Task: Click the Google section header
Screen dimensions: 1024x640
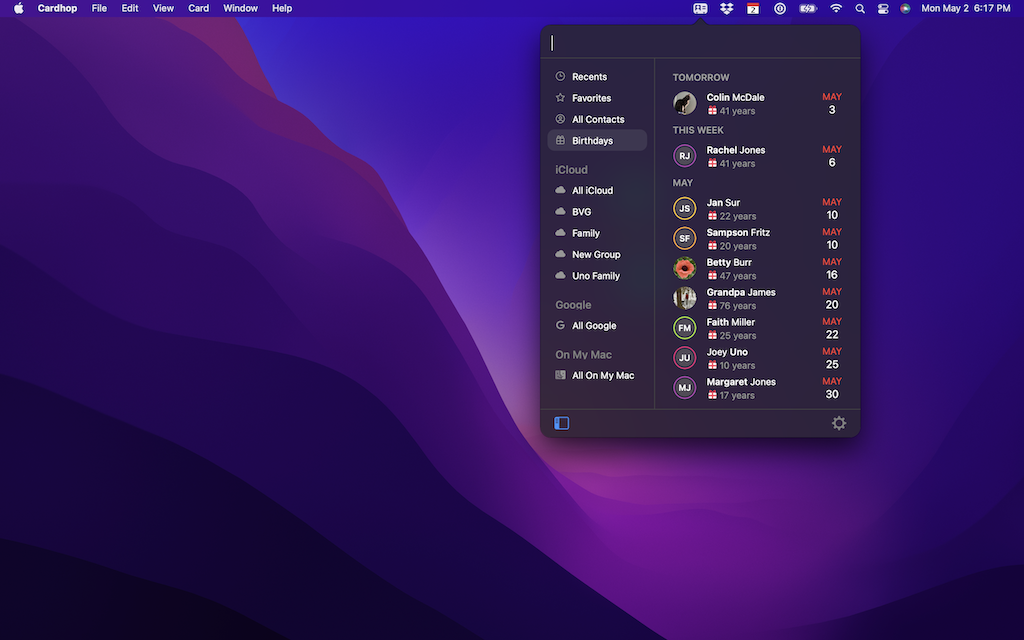Action: pos(573,305)
